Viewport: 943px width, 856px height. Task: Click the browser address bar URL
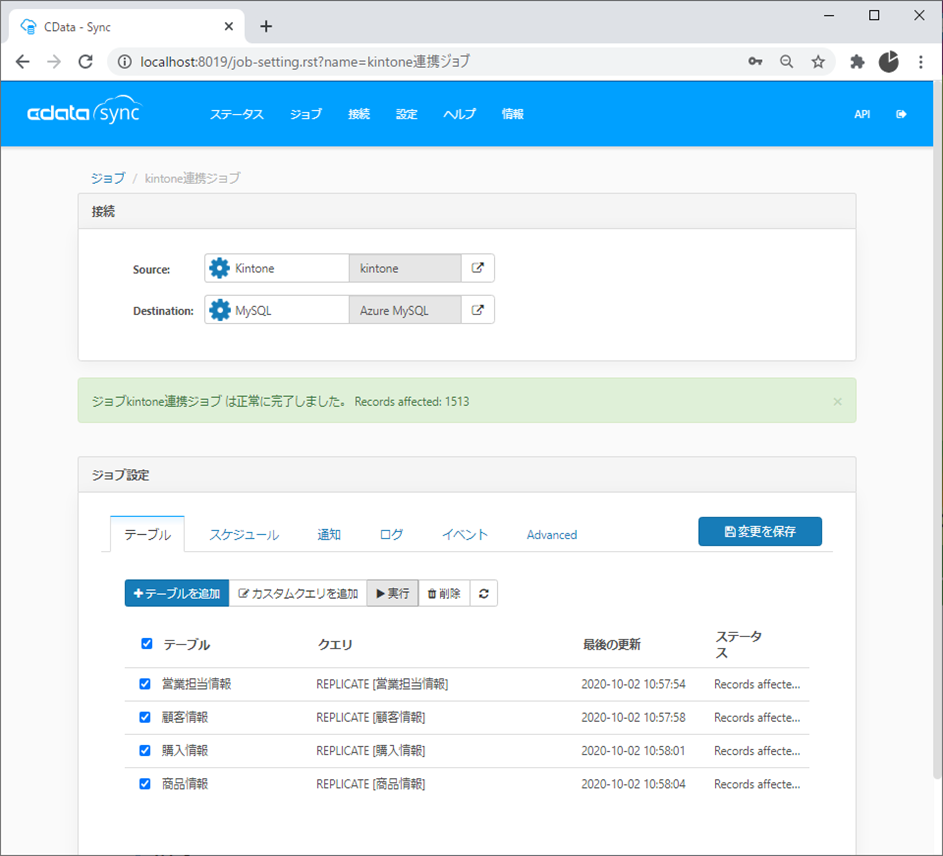pyautogui.click(x=304, y=61)
